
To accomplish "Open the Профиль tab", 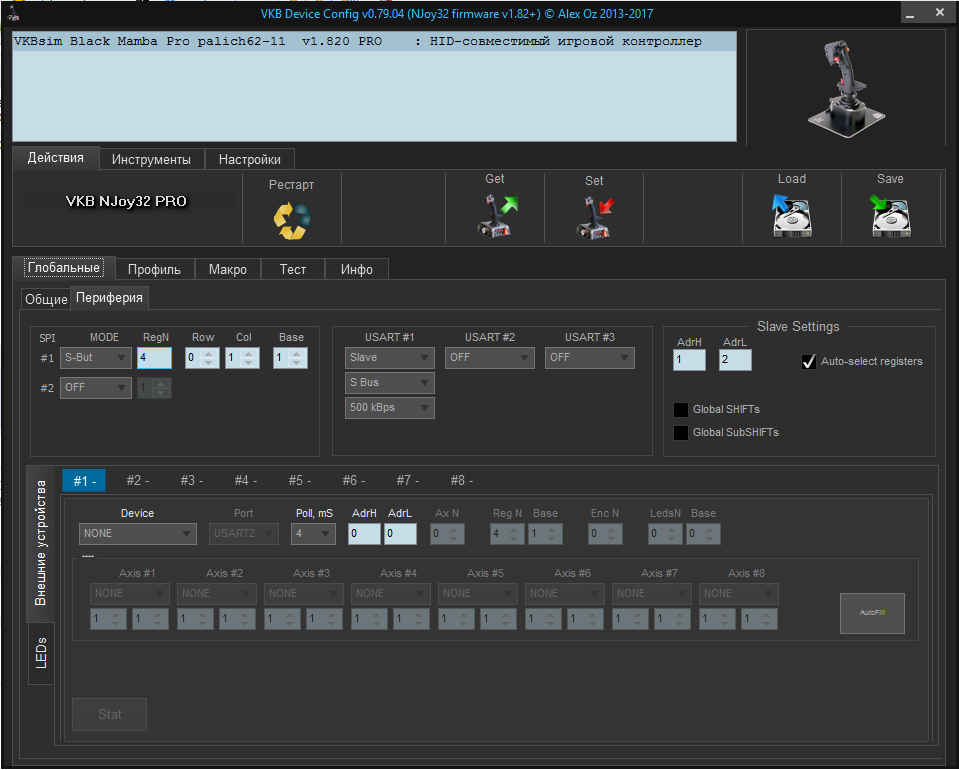I will 154,270.
